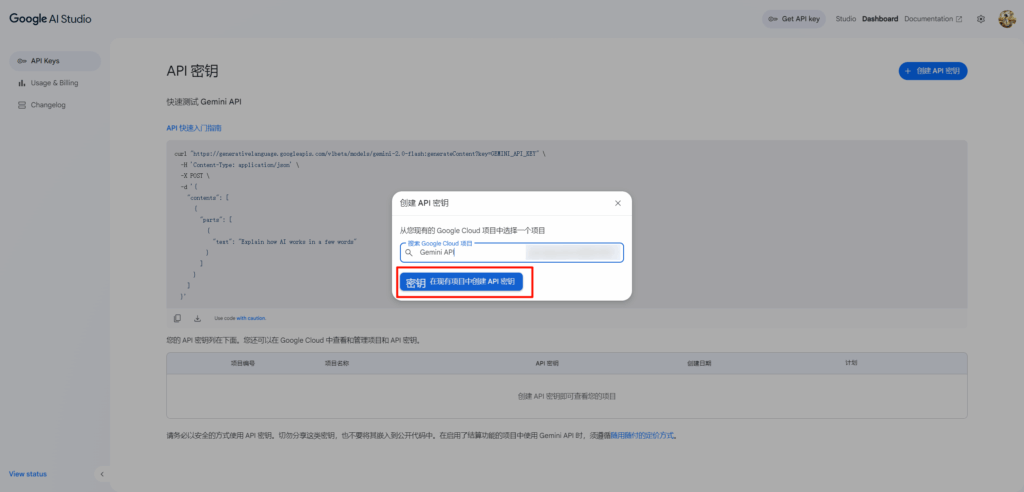This screenshot has width=1024, height=492.
Task: Click the API 密钥 column header
Action: 547,363
